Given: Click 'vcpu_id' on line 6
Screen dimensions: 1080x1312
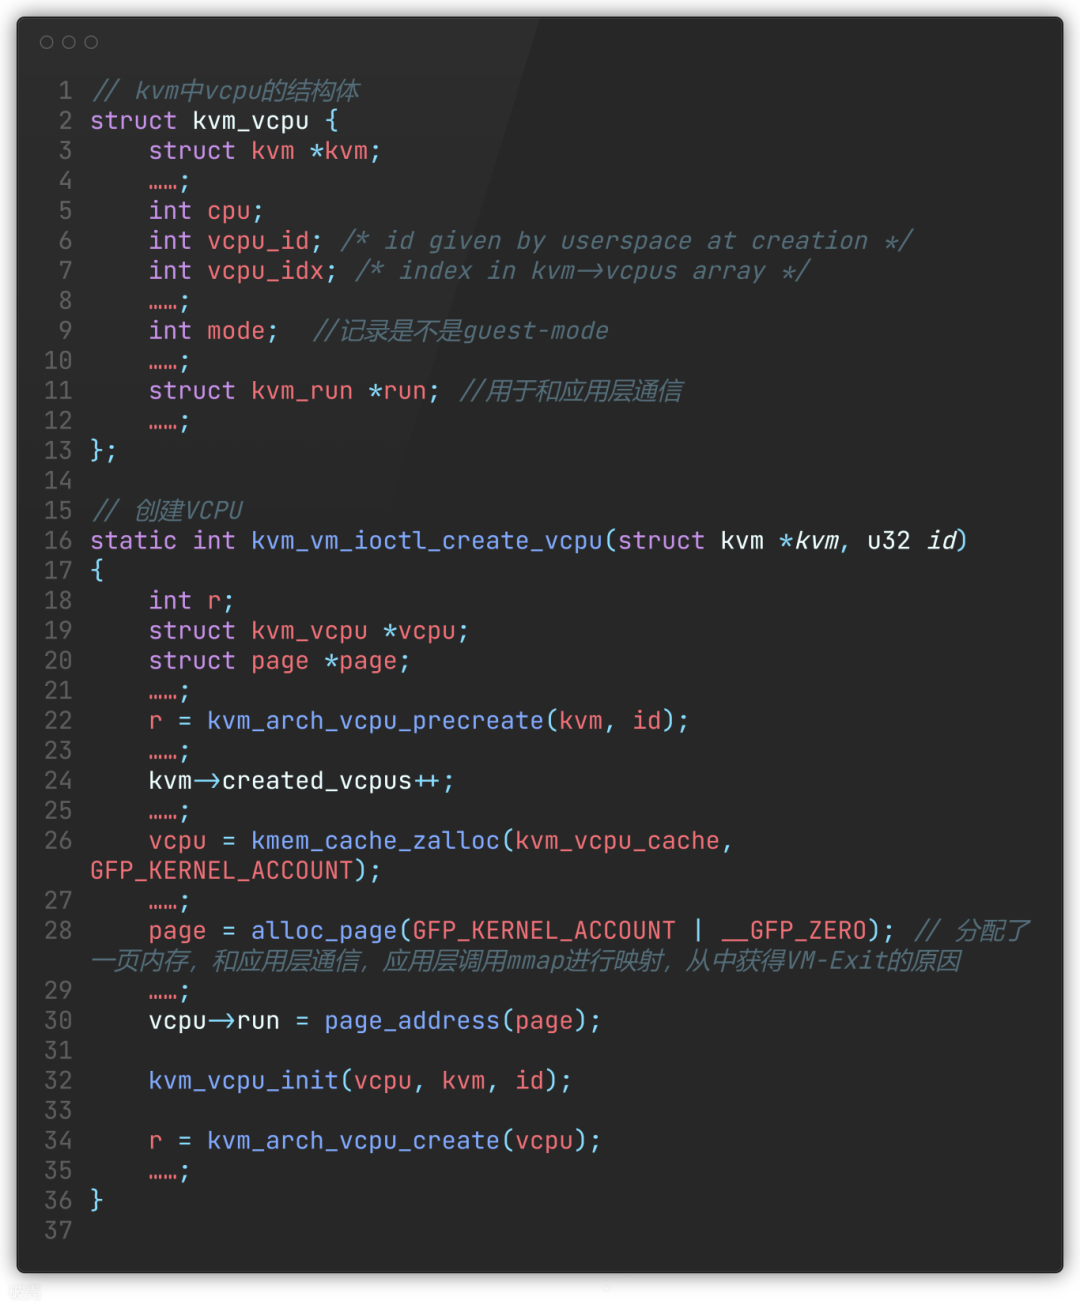Looking at the screenshot, I should [x=258, y=241].
